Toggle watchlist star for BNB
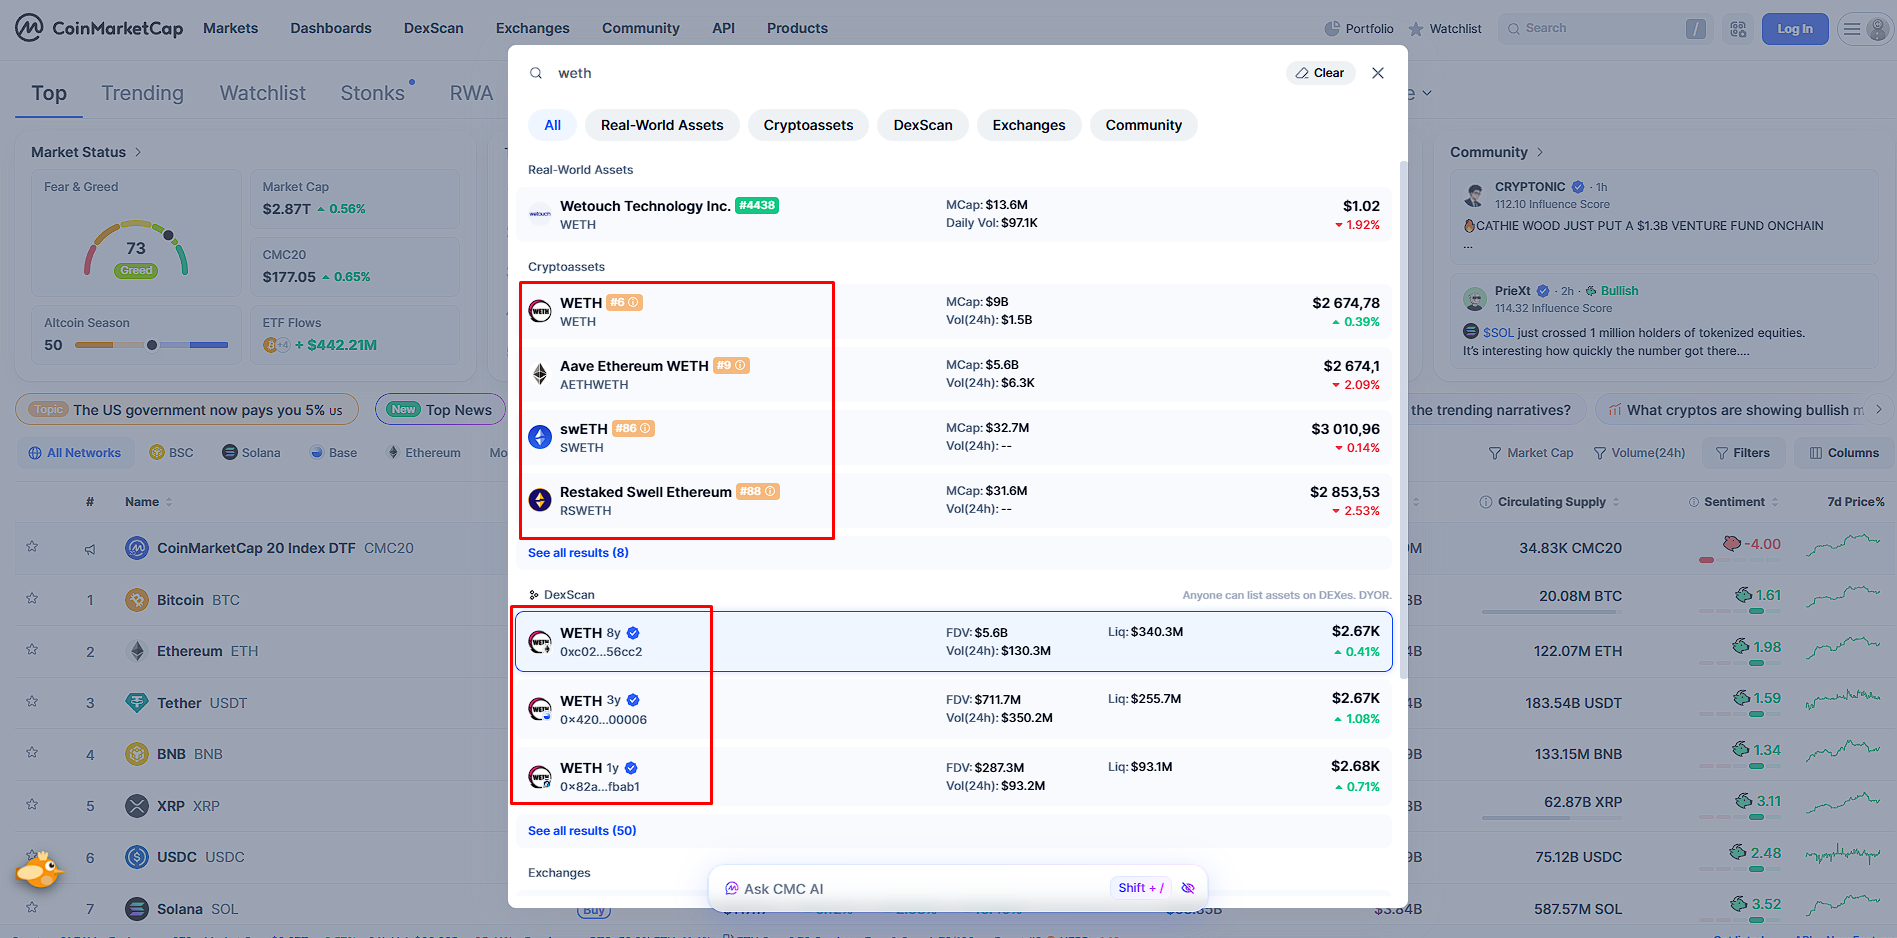The height and width of the screenshot is (938, 1897). point(32,753)
